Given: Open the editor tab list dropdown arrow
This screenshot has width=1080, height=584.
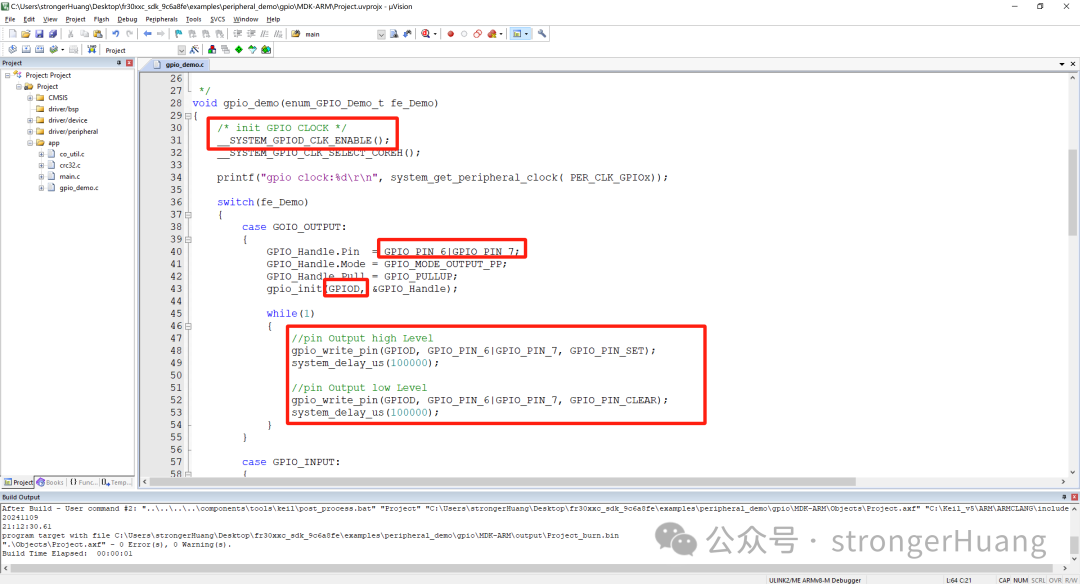Looking at the screenshot, I should point(1062,64).
